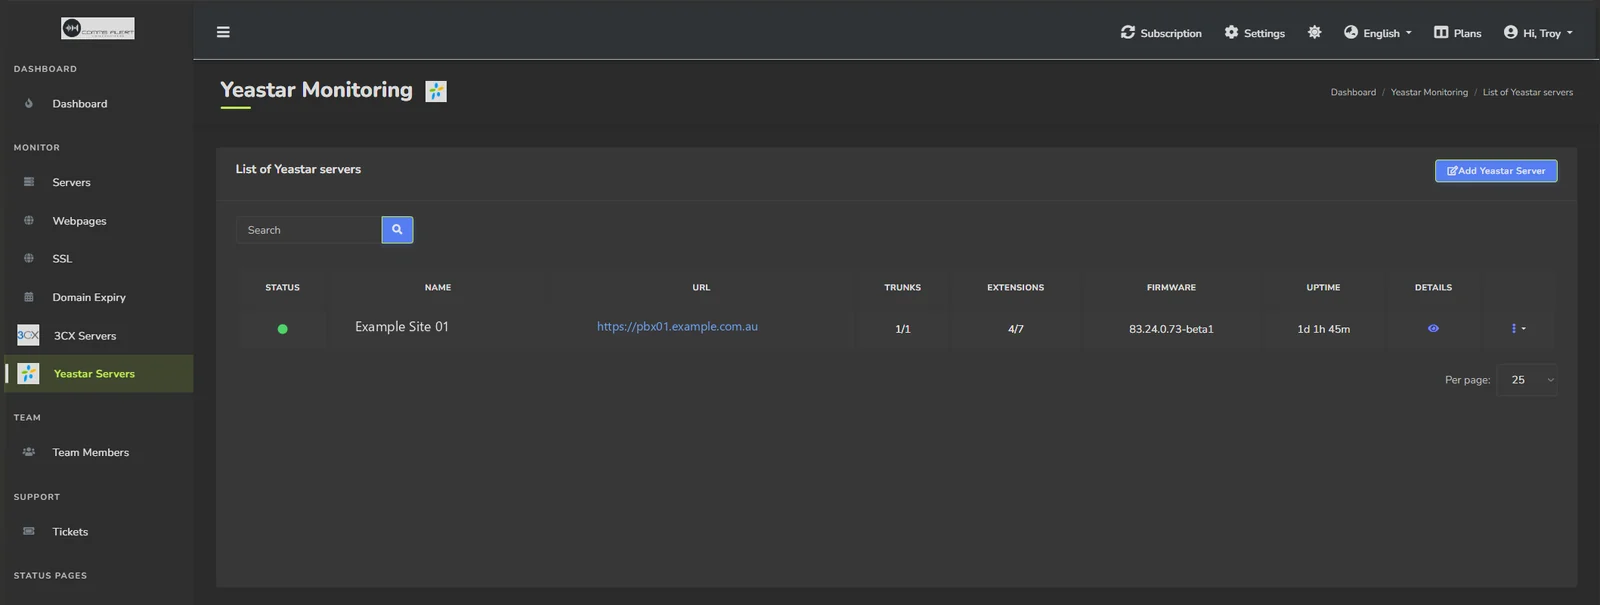Click uptime value 1d 1h 45m
1600x605 pixels.
1323,329
